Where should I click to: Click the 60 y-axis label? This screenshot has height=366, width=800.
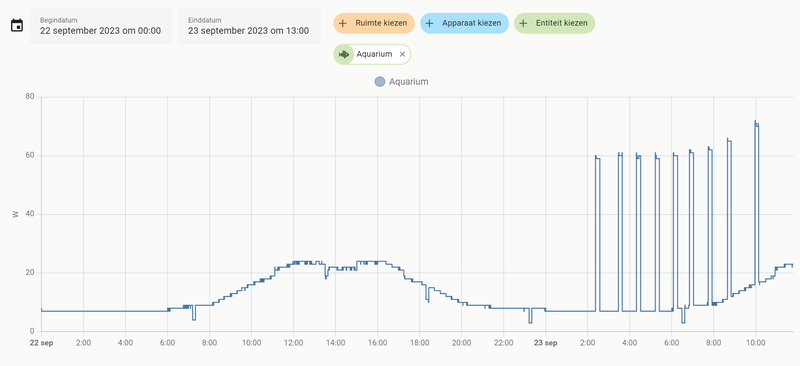click(30, 155)
